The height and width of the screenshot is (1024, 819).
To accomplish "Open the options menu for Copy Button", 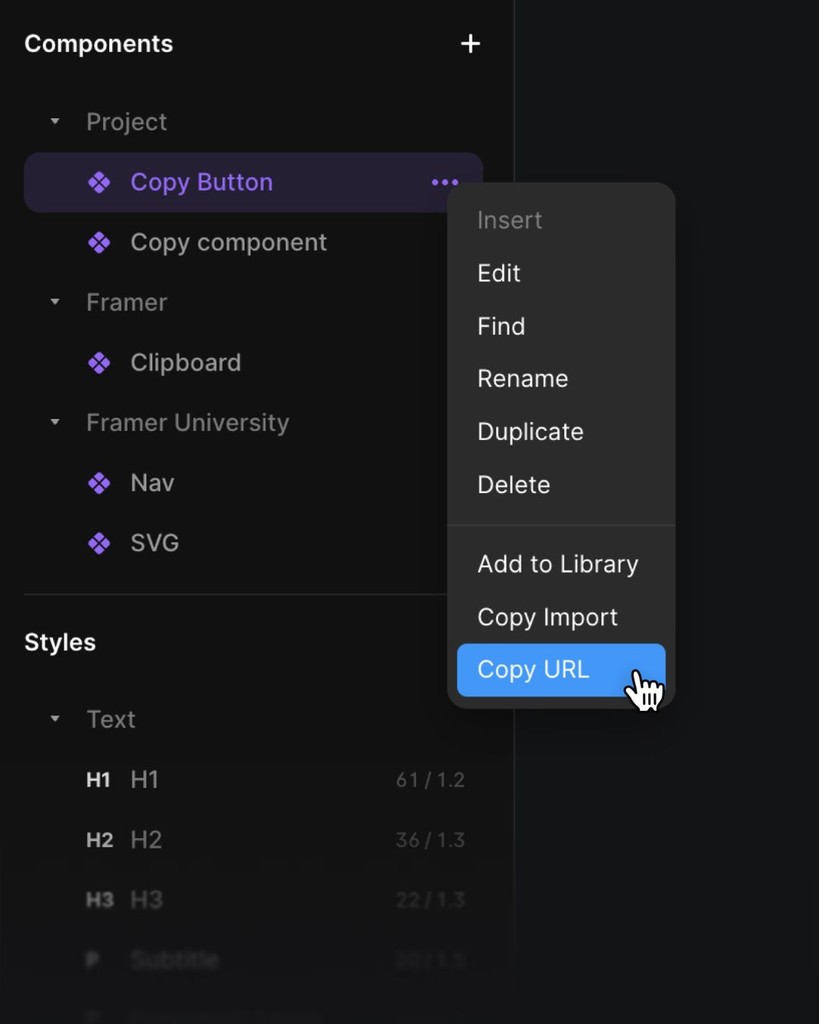I will click(443, 182).
